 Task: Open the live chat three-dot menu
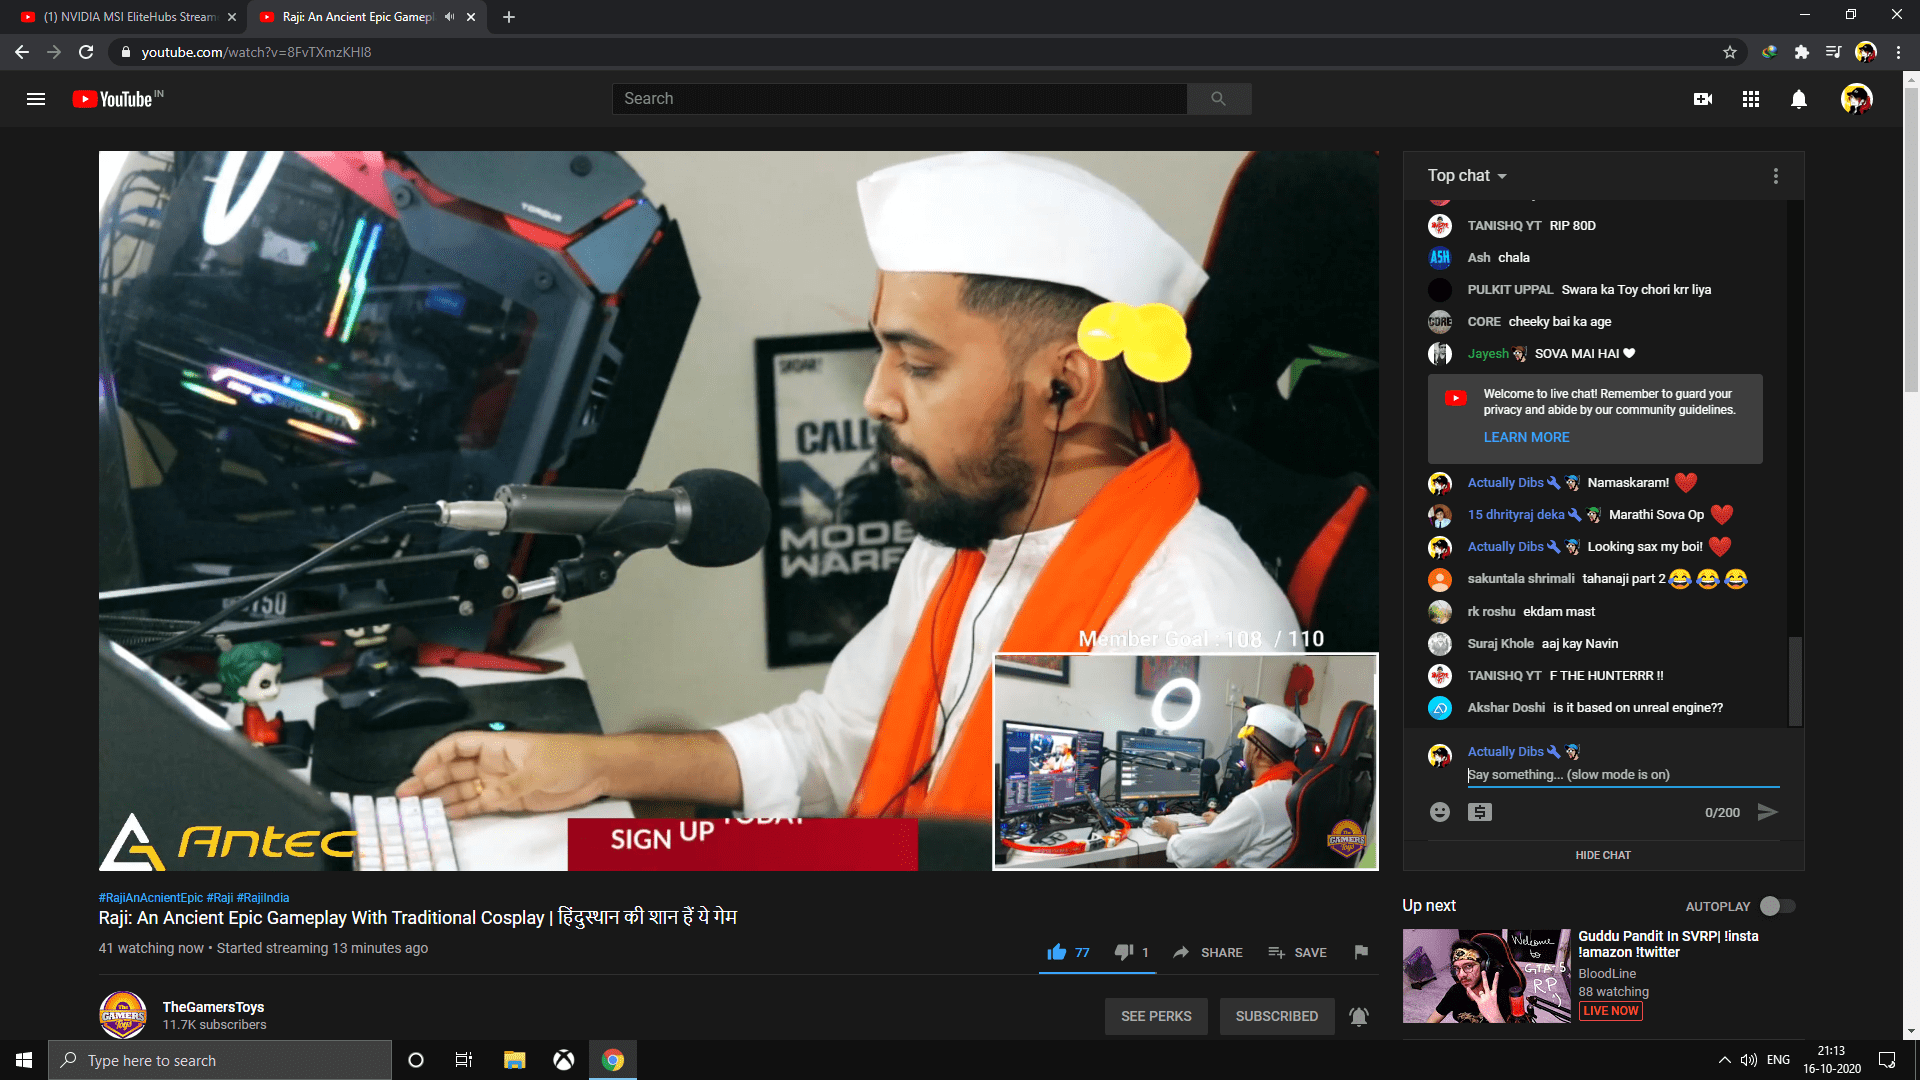tap(1776, 175)
